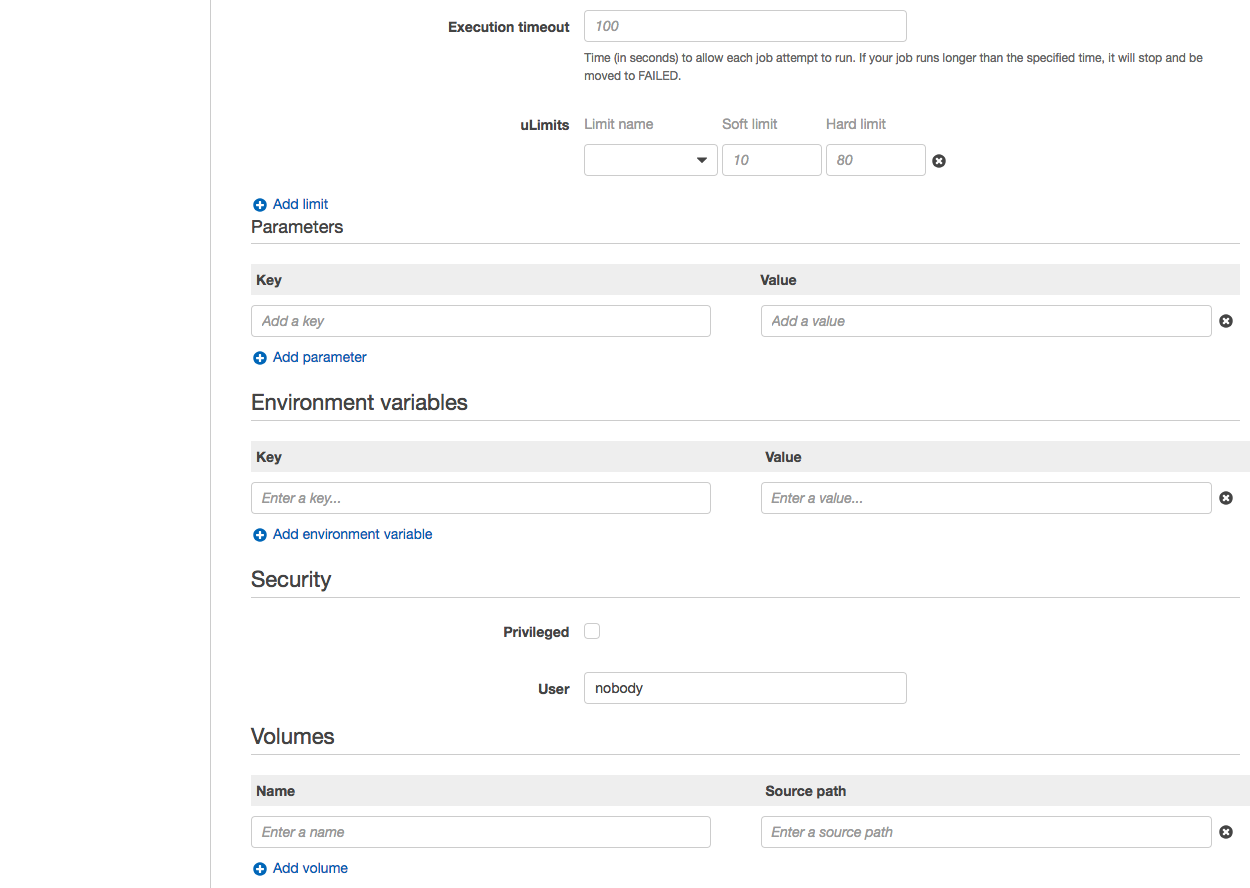This screenshot has width=1250, height=888.
Task: Open the Limit name dropdown
Action: tap(650, 160)
